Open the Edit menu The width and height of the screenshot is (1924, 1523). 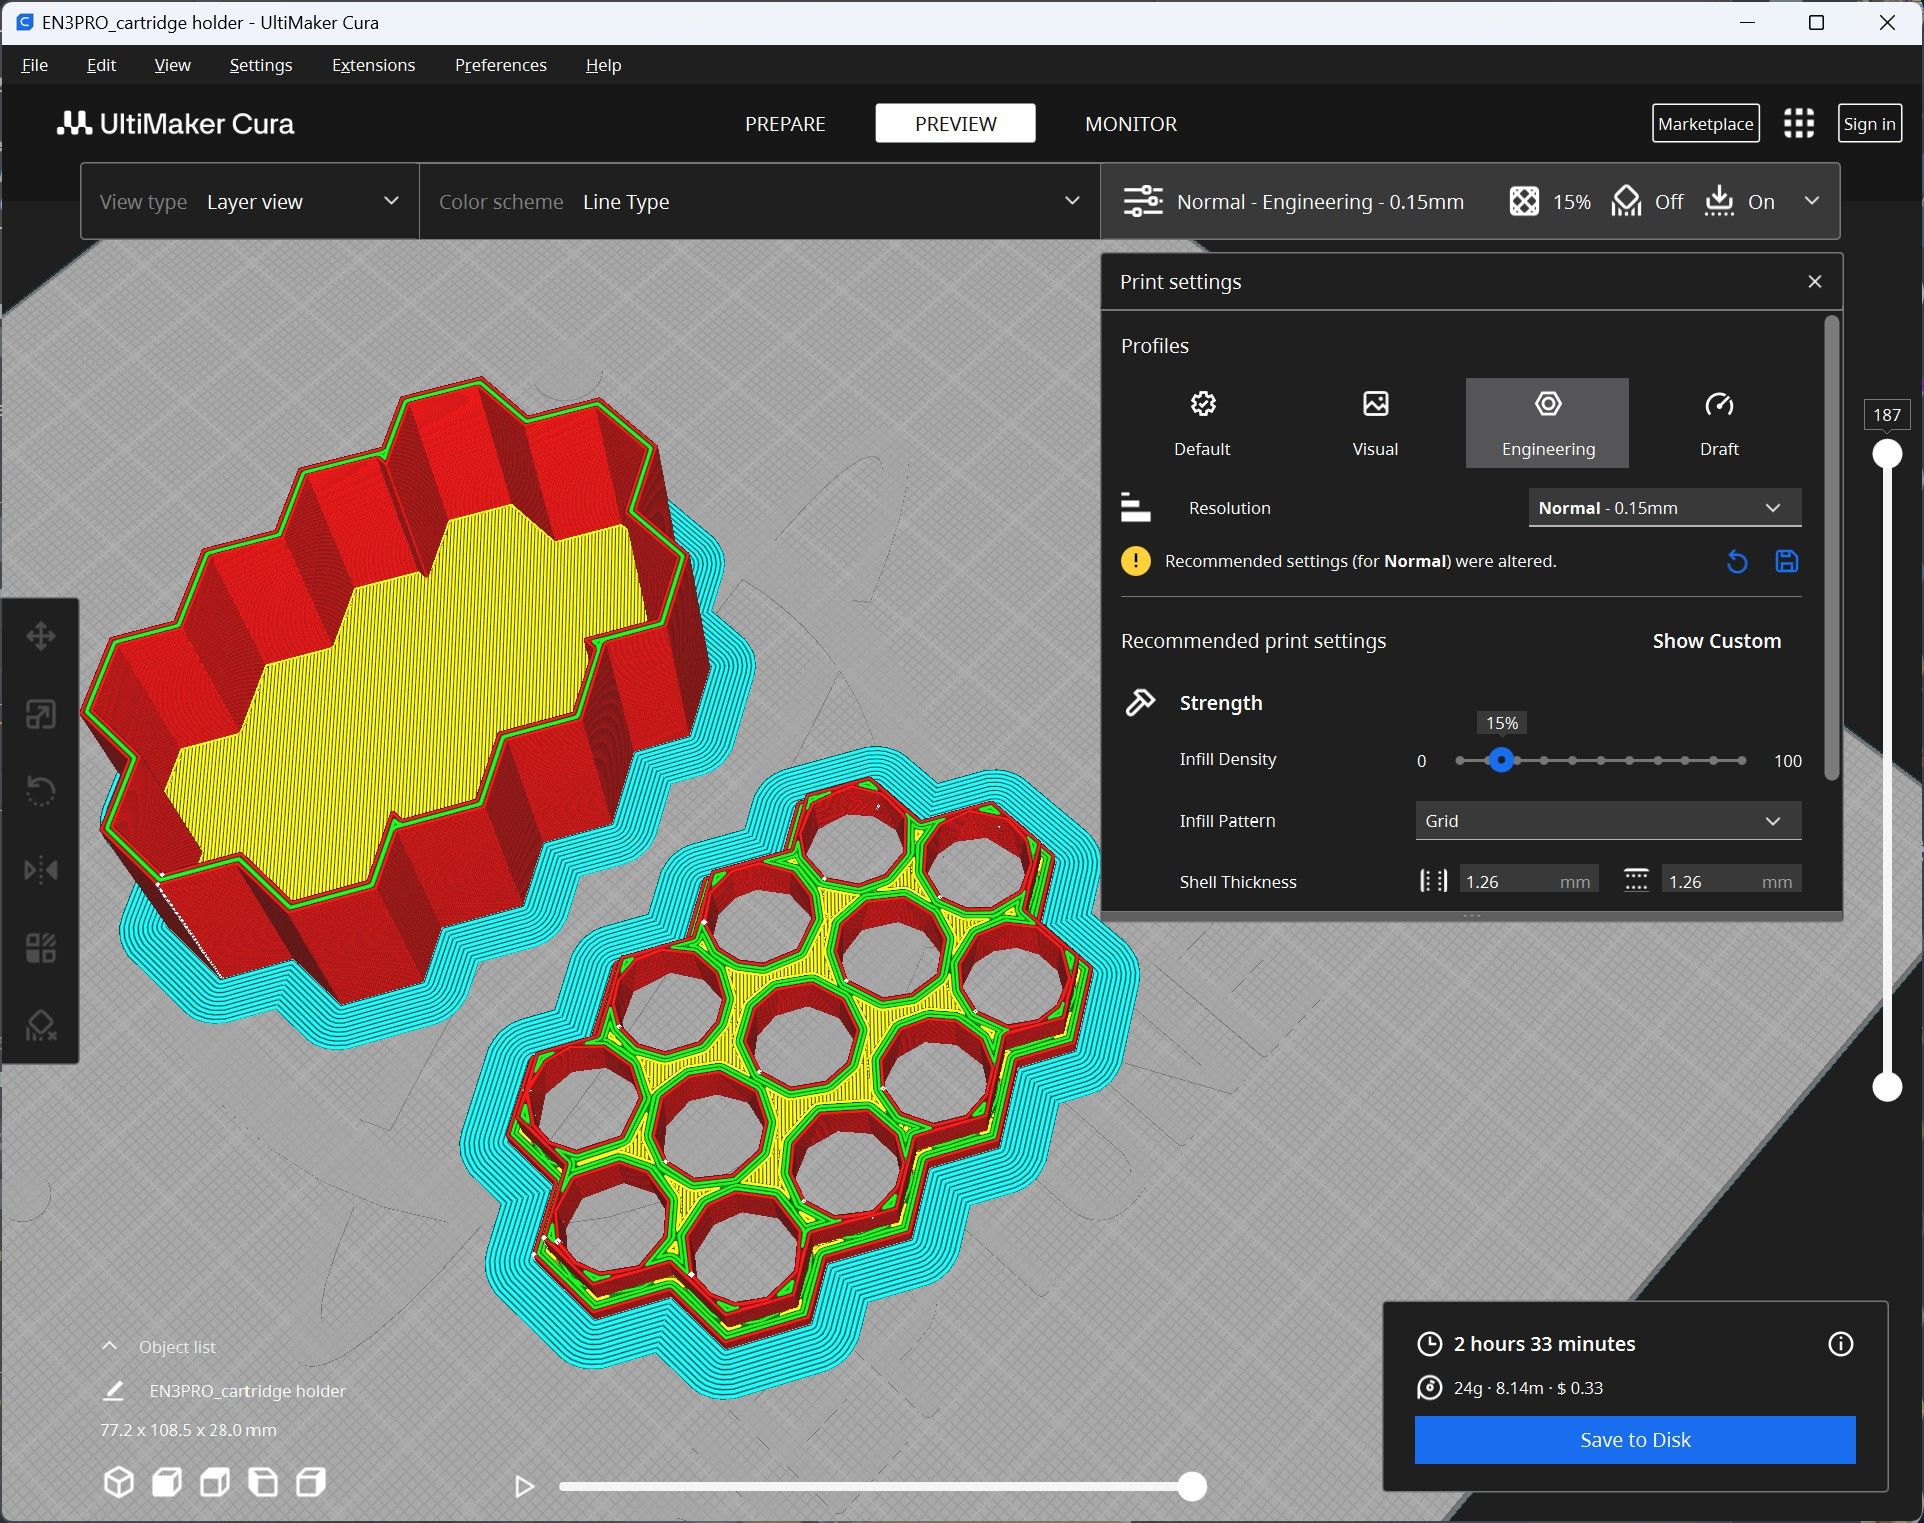[x=101, y=65]
